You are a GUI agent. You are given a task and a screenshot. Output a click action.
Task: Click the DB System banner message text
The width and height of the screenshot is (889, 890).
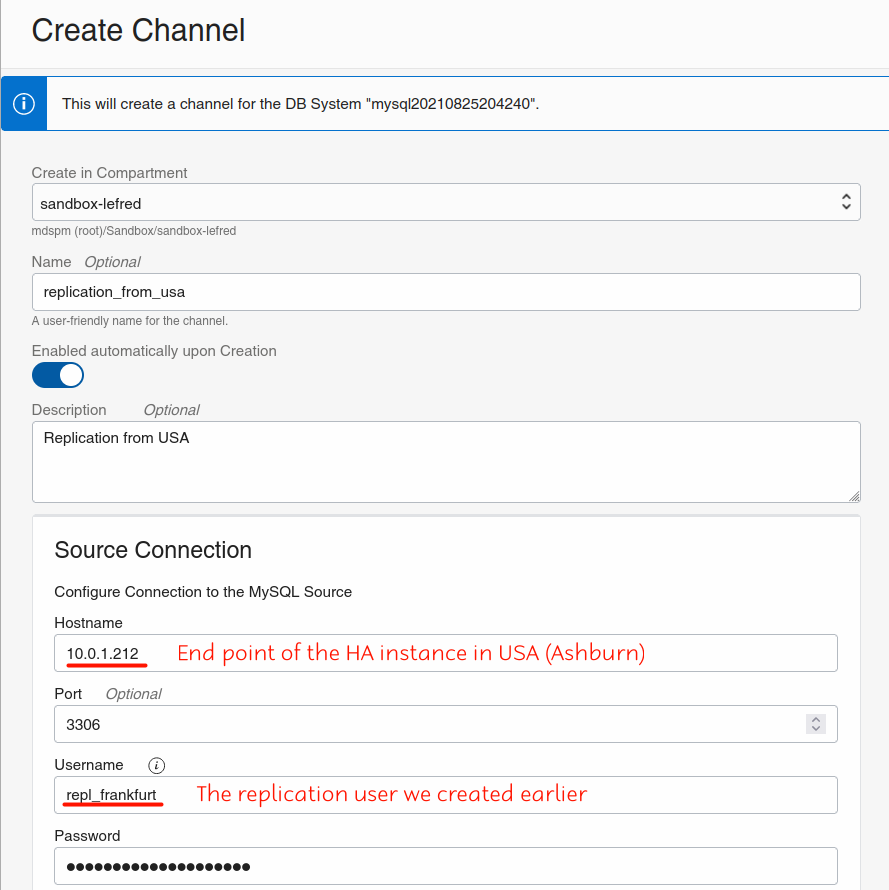pyautogui.click(x=300, y=104)
